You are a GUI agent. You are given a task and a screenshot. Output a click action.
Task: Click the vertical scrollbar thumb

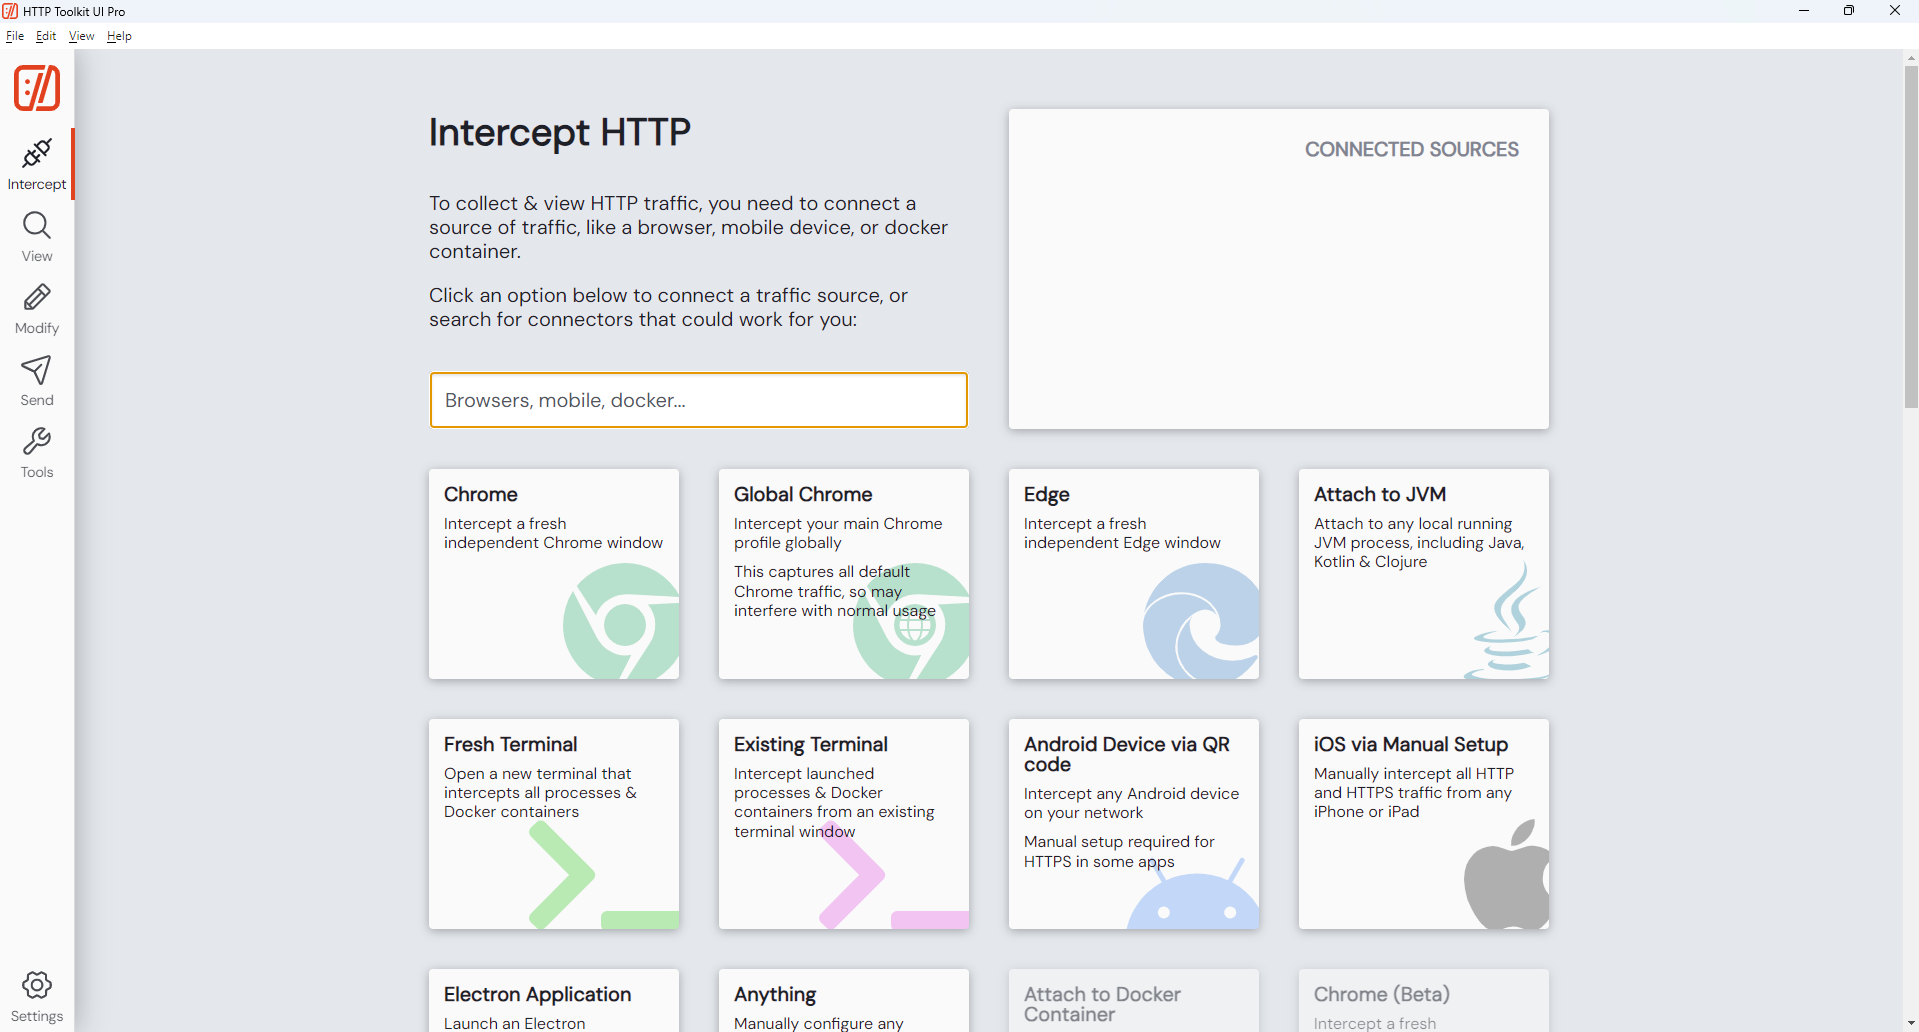1911,237
